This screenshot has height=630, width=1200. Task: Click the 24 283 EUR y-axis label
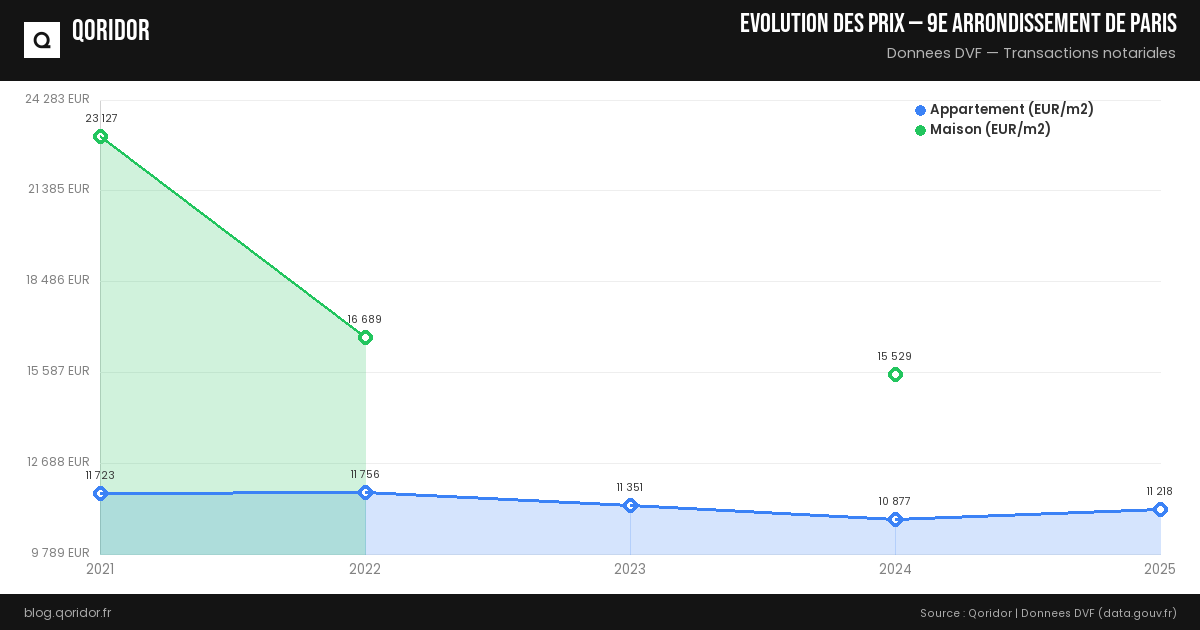[x=58, y=99]
